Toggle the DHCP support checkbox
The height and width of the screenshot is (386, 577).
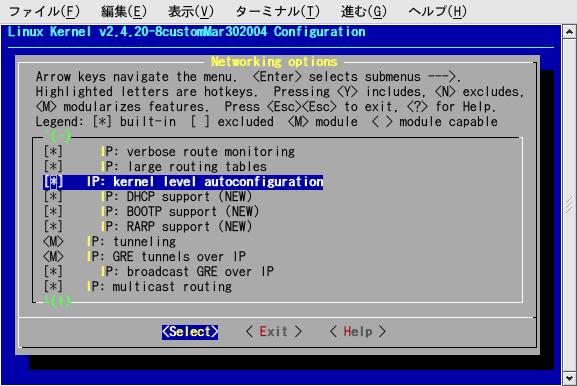53,196
